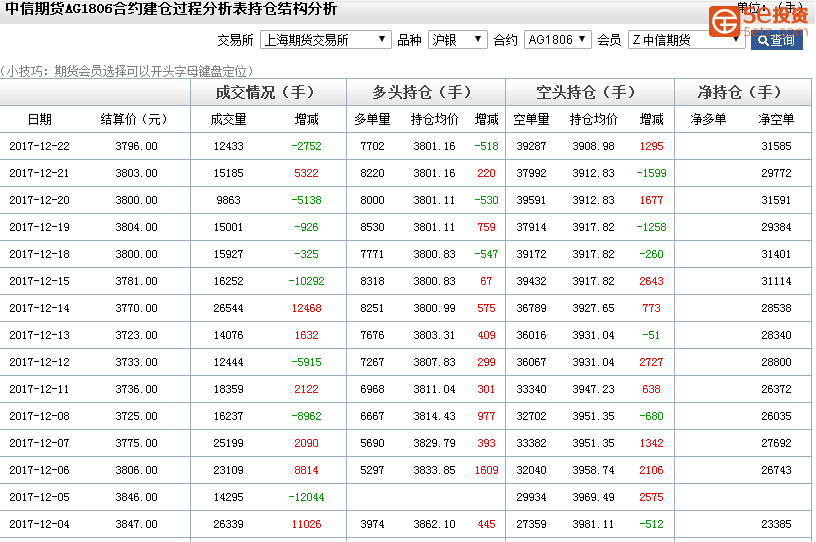
Task: Click the 结算价（元） column header
Action: 134,119
